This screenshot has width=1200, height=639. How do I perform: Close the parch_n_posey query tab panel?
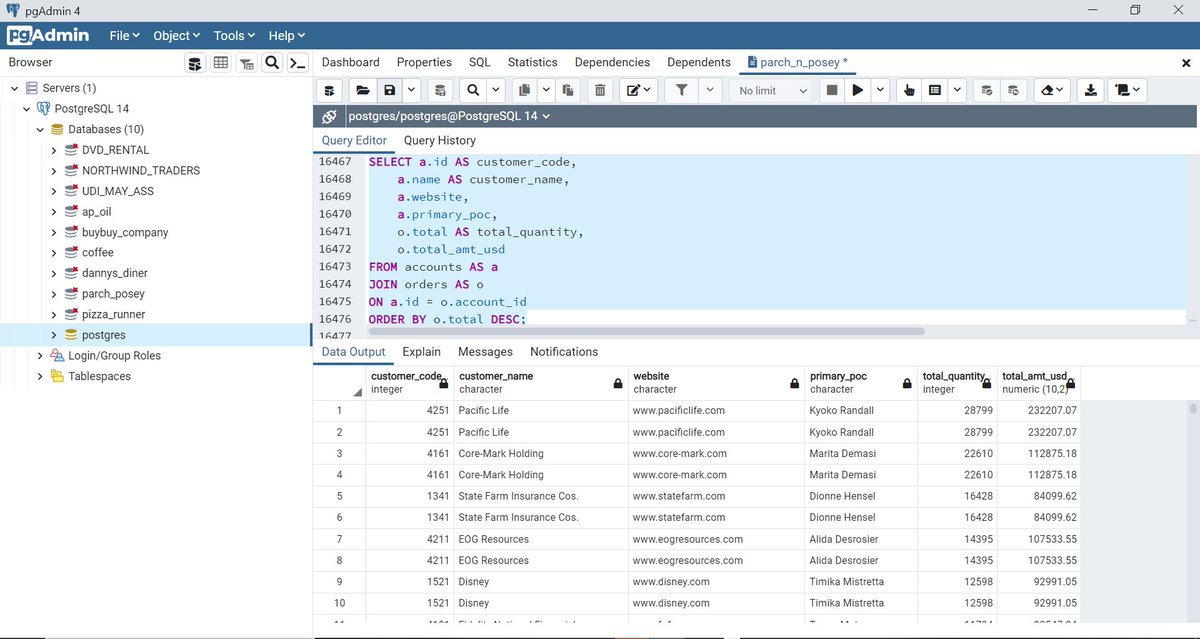pyautogui.click(x=1186, y=63)
